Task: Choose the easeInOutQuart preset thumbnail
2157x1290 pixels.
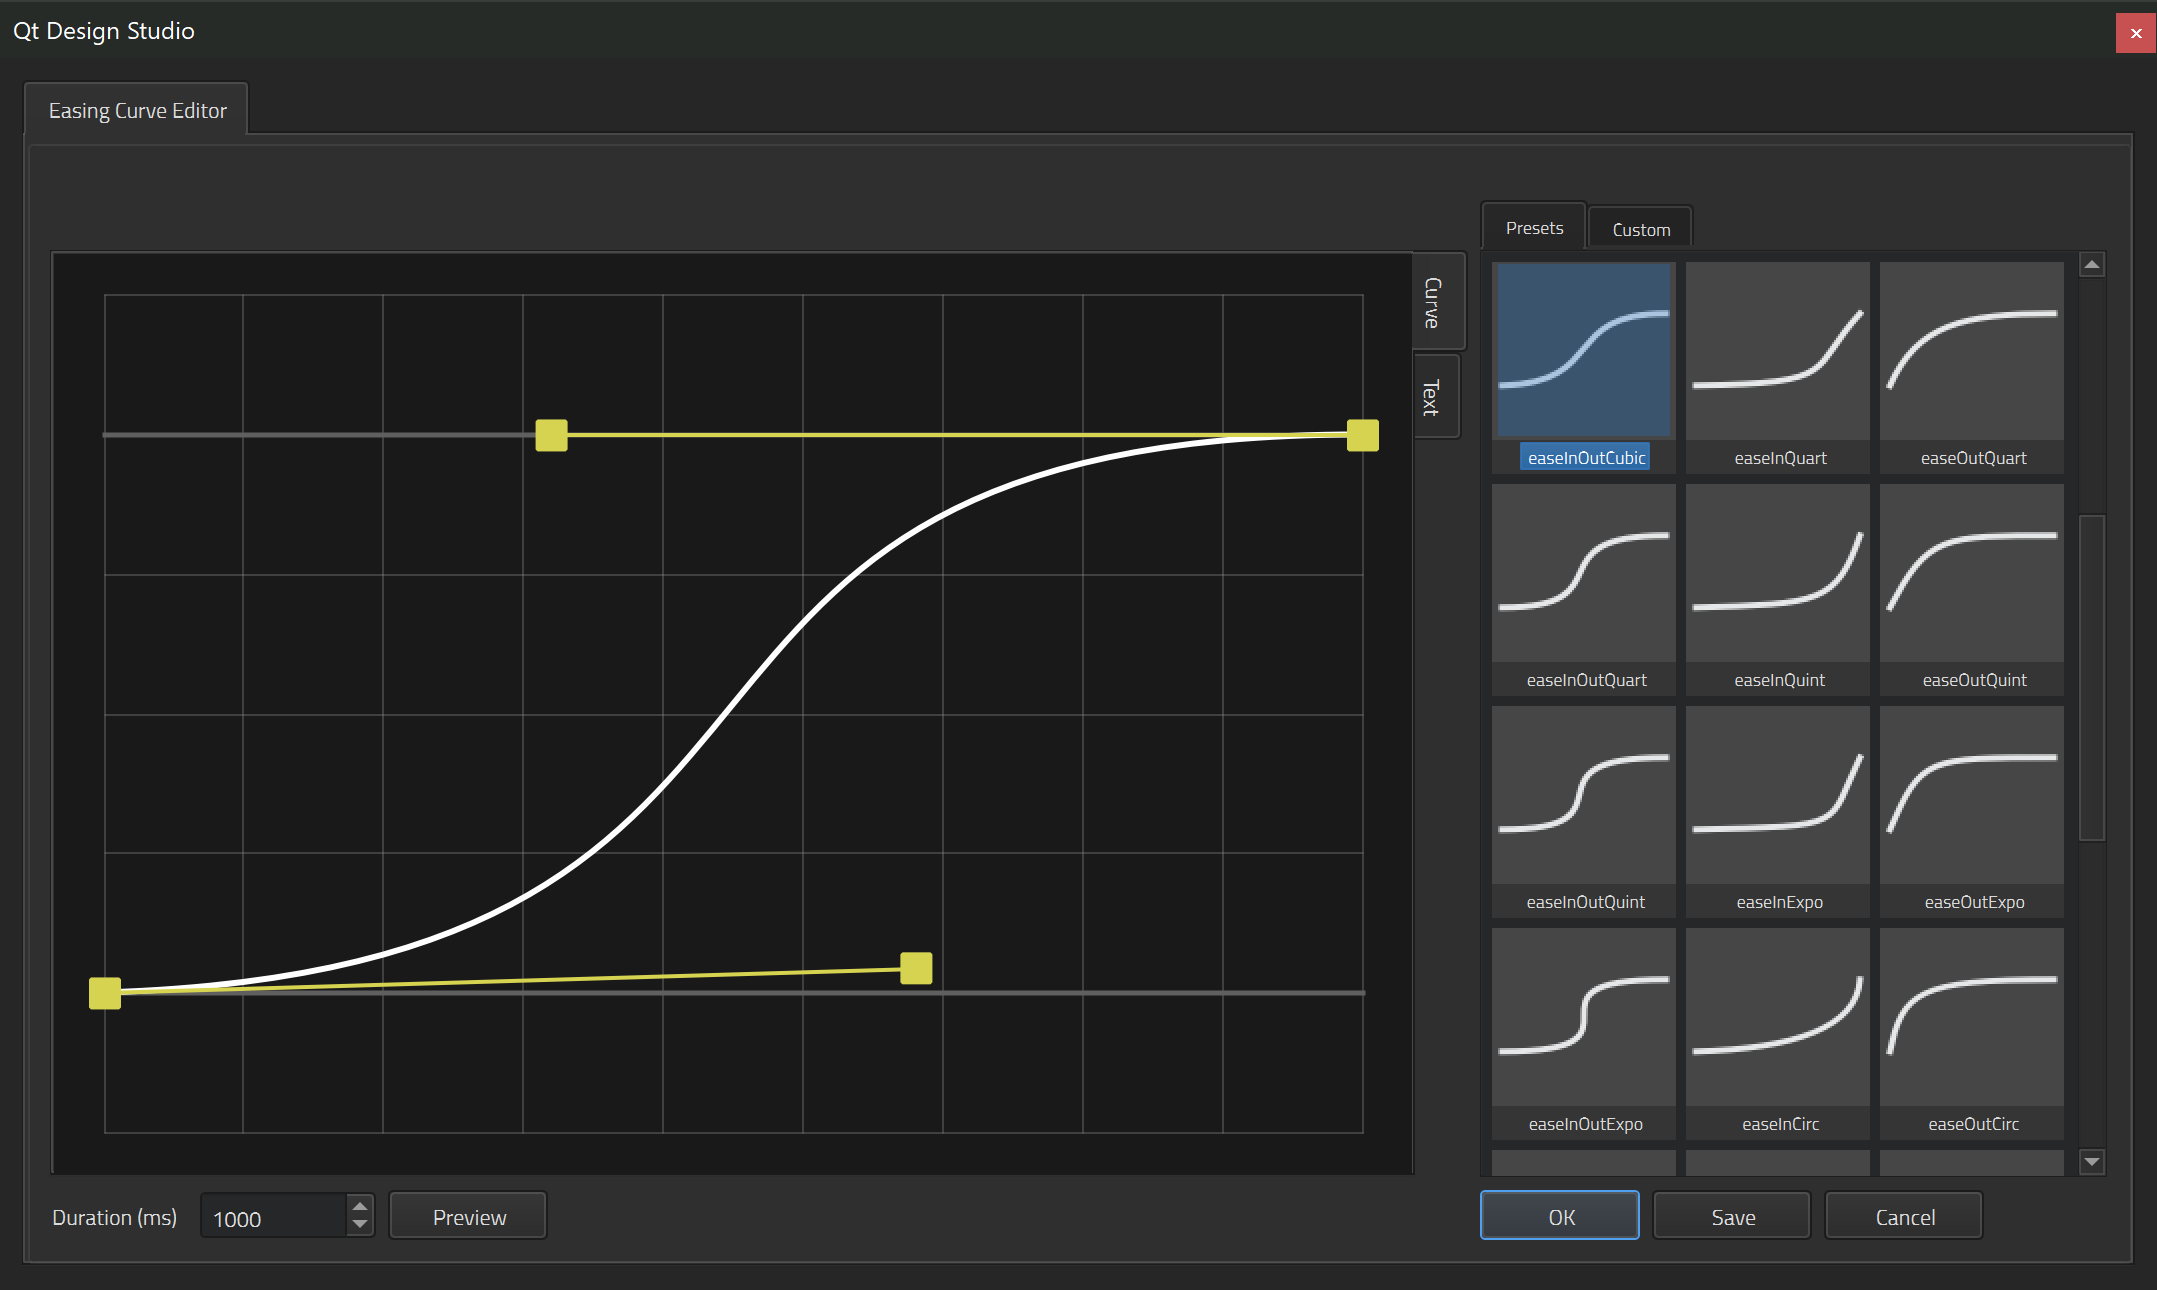Action: click(x=1583, y=574)
